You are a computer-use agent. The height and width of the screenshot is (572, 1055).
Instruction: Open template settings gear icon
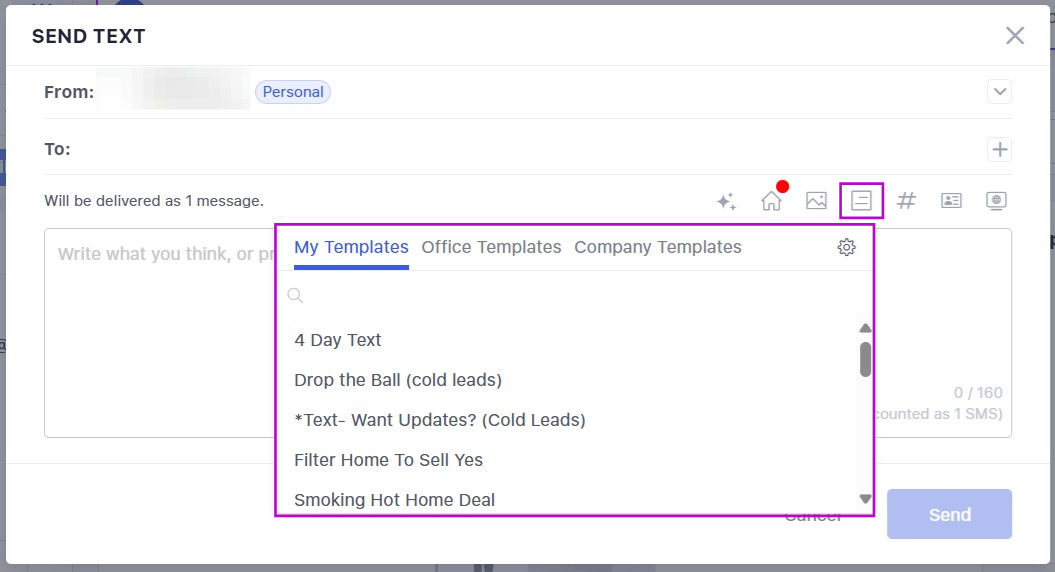[846, 247]
